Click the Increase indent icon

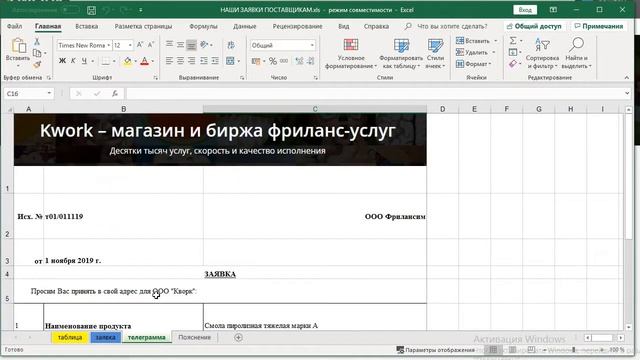click(x=215, y=61)
